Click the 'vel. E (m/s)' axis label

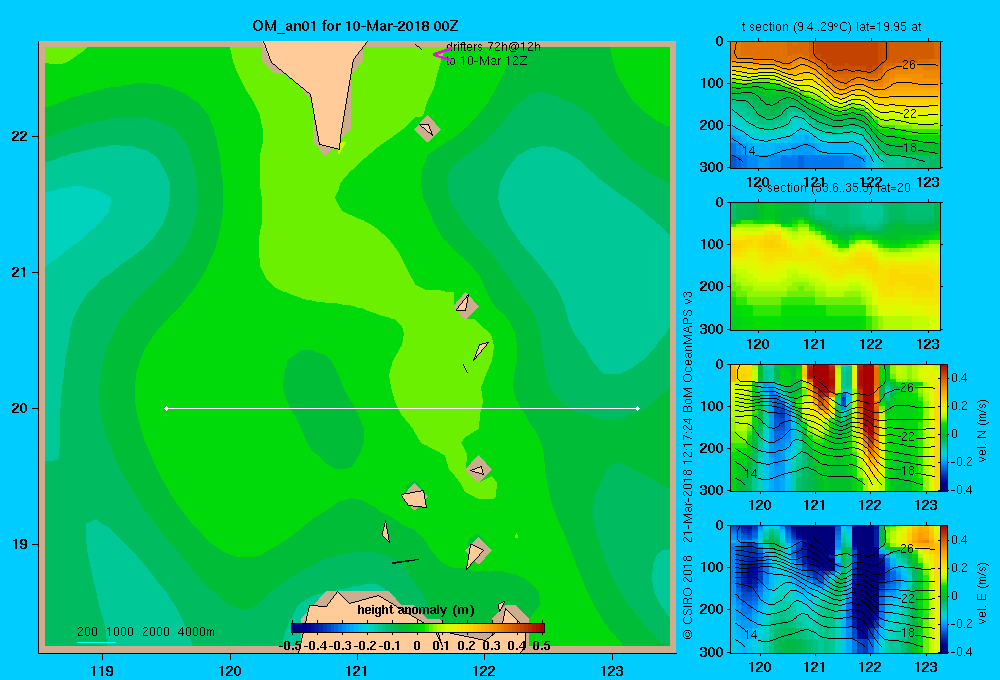(982, 593)
